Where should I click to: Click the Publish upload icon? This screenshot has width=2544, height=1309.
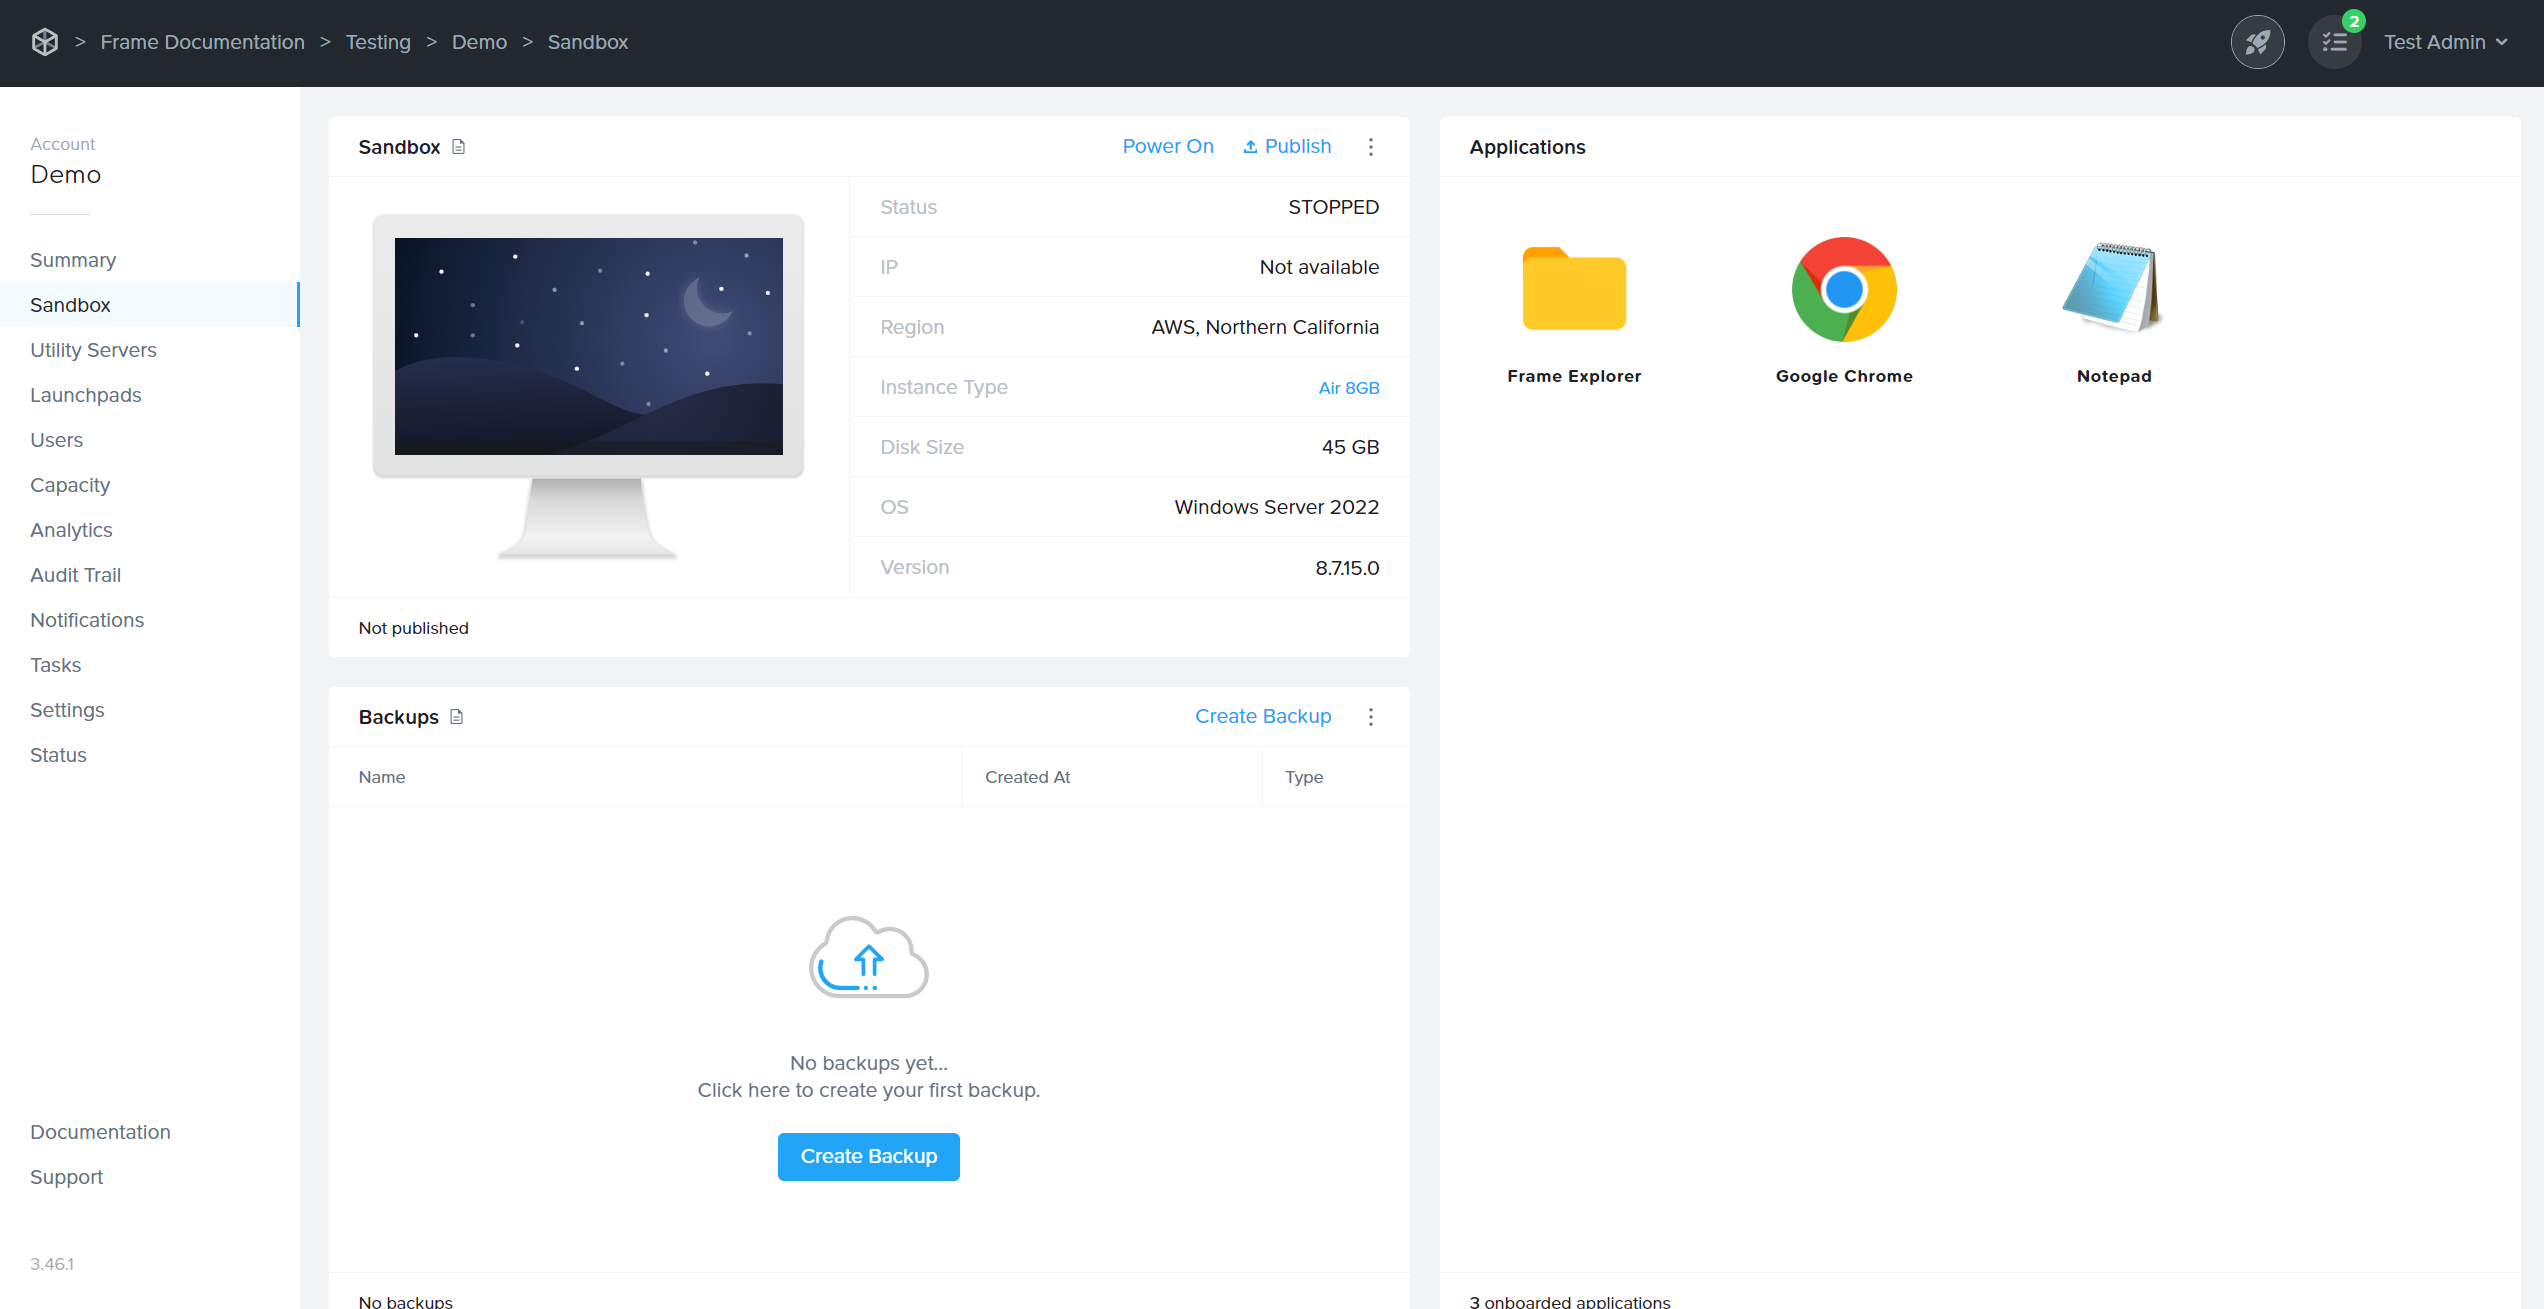coord(1249,146)
